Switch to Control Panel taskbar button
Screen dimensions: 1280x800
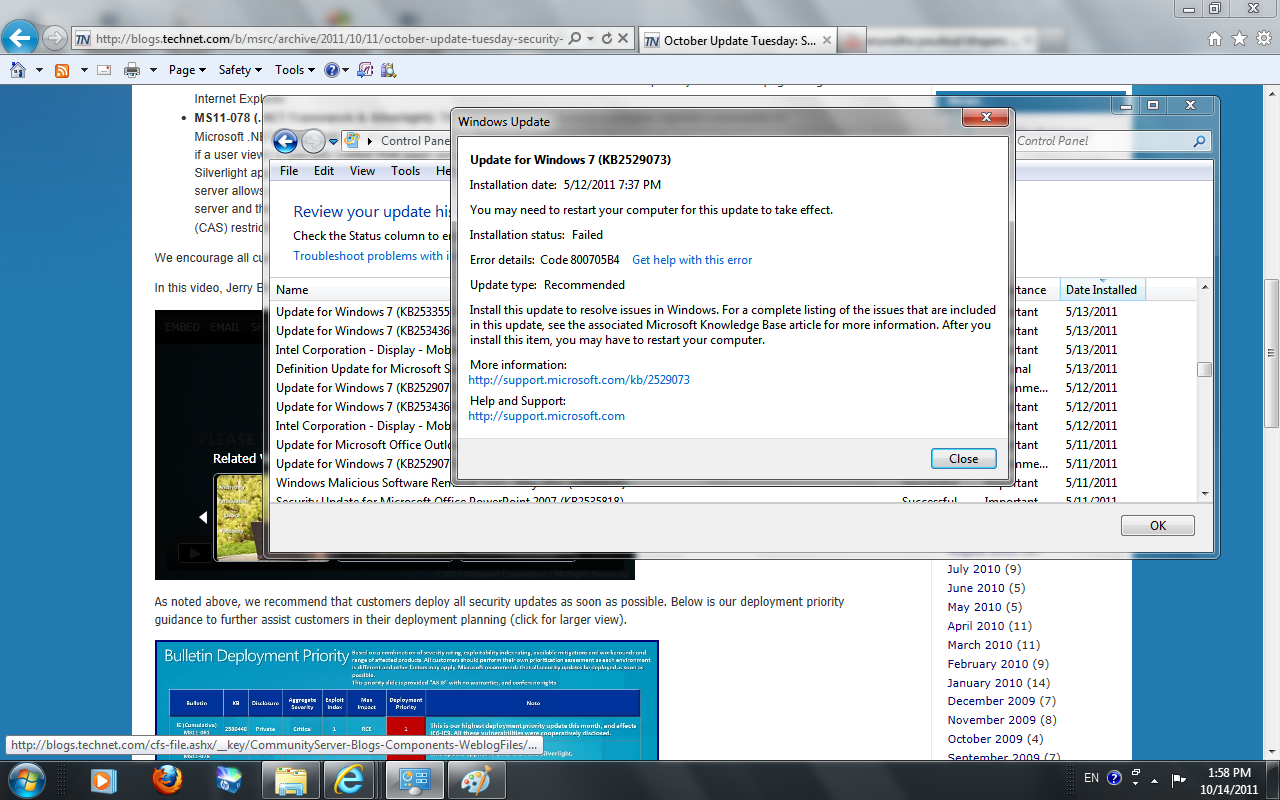[x=415, y=780]
